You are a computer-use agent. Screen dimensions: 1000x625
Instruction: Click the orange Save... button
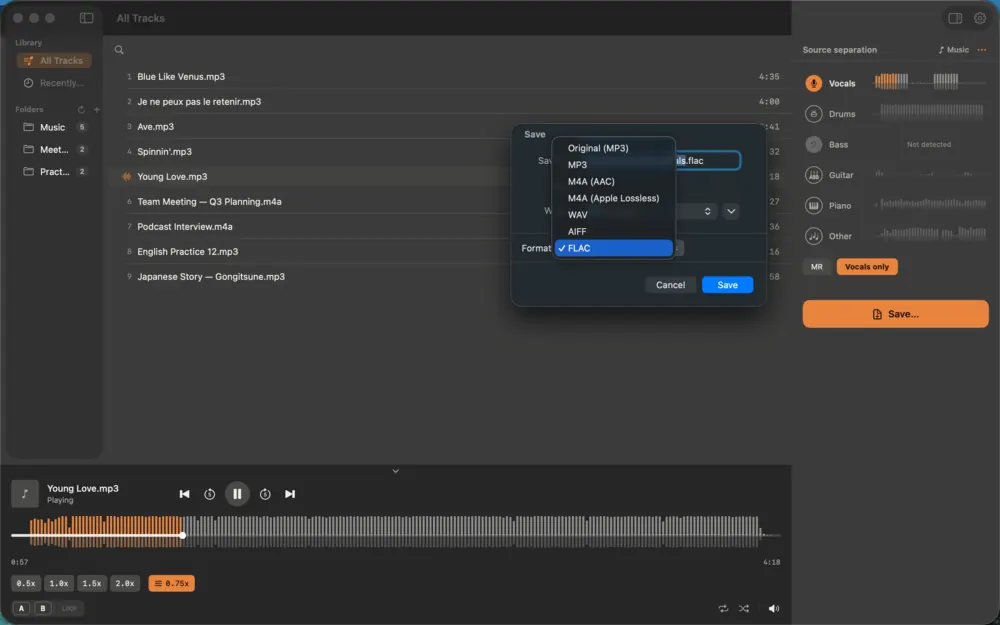point(895,314)
